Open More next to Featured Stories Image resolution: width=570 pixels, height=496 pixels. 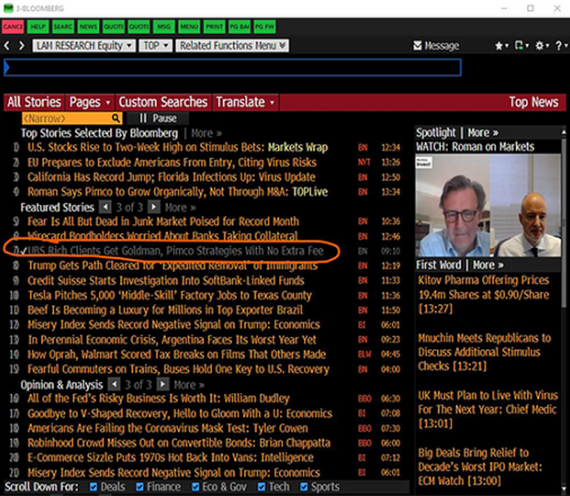[x=180, y=207]
